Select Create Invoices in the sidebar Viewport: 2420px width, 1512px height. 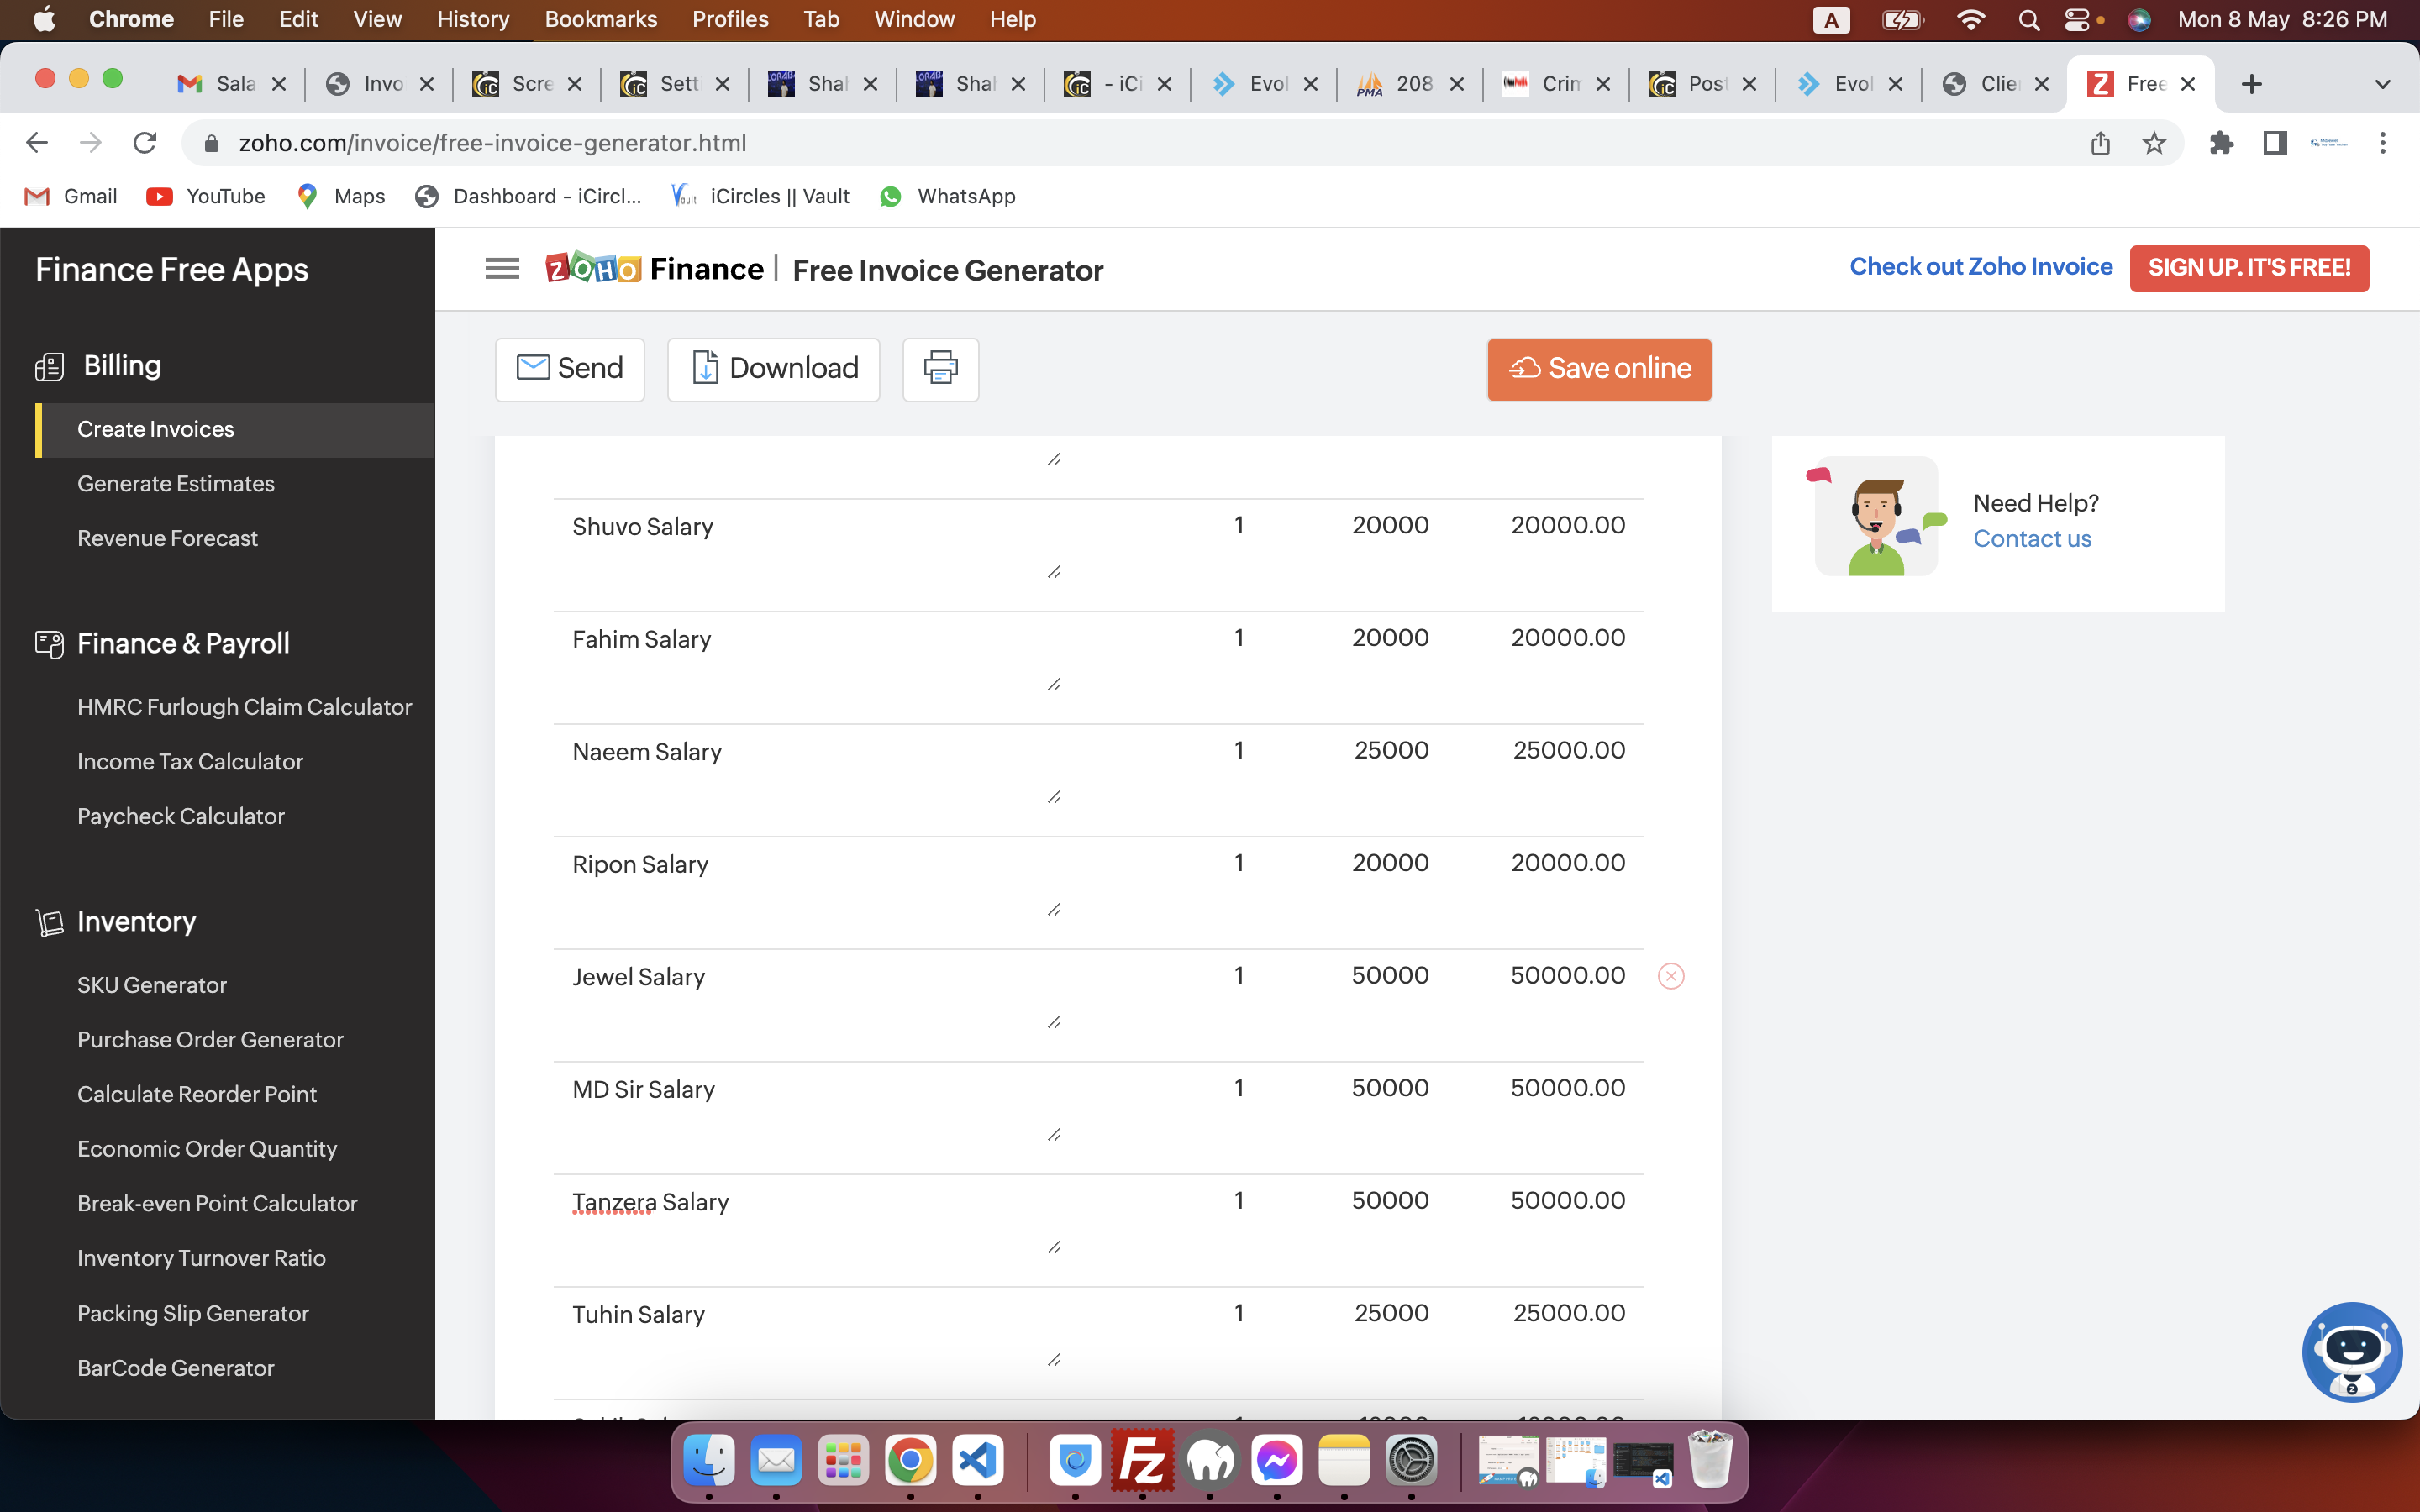tap(235, 429)
